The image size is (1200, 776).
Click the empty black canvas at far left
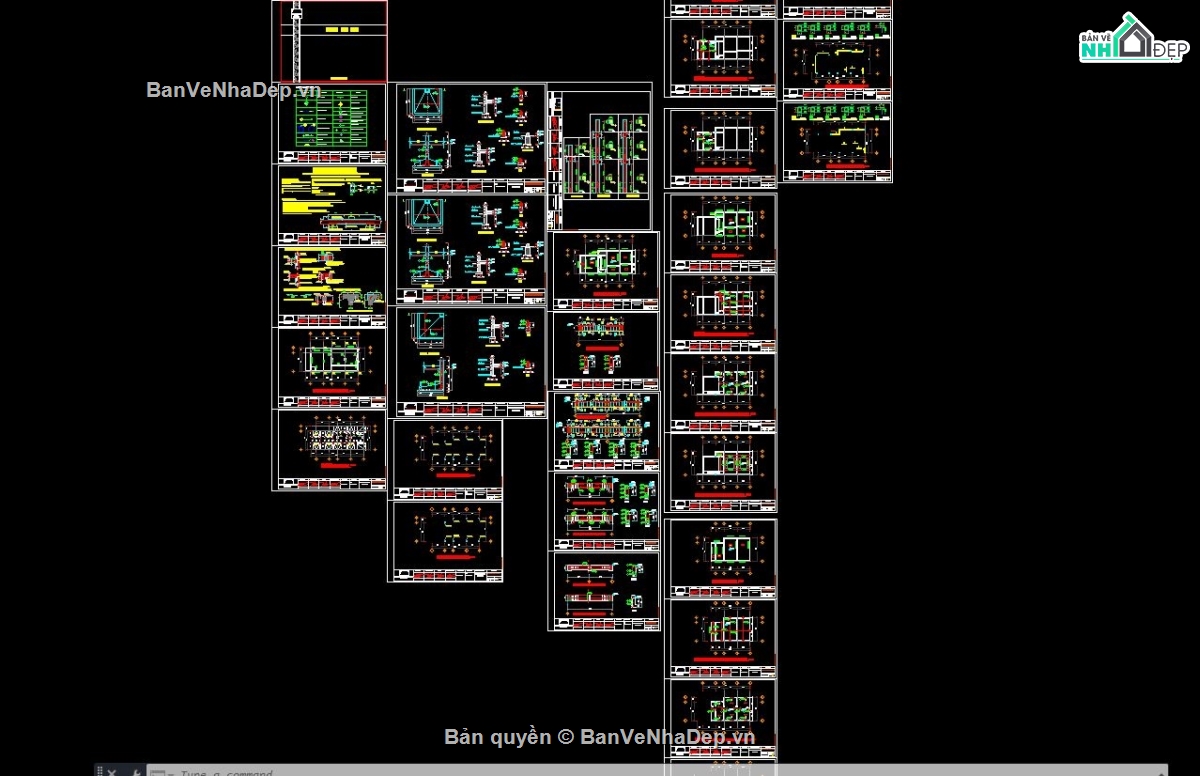coord(120,400)
